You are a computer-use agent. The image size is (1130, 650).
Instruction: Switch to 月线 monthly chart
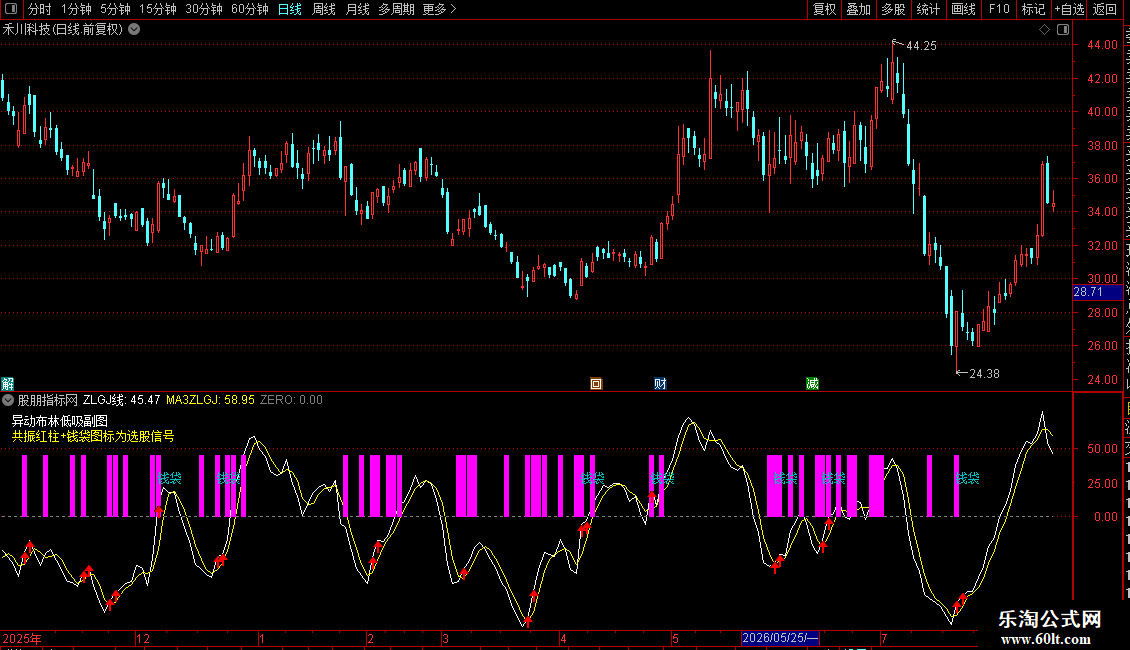click(x=357, y=9)
